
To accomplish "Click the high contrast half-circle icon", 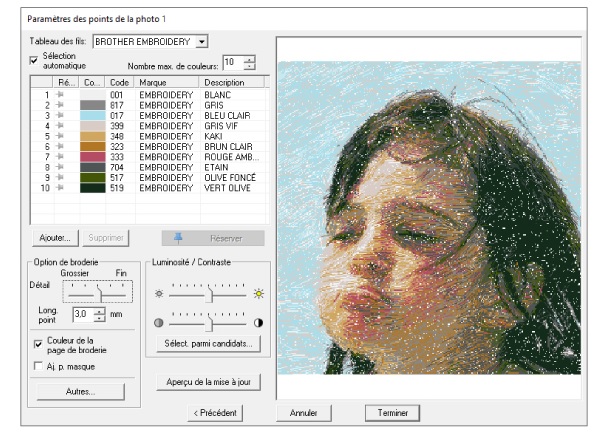I will (x=258, y=323).
